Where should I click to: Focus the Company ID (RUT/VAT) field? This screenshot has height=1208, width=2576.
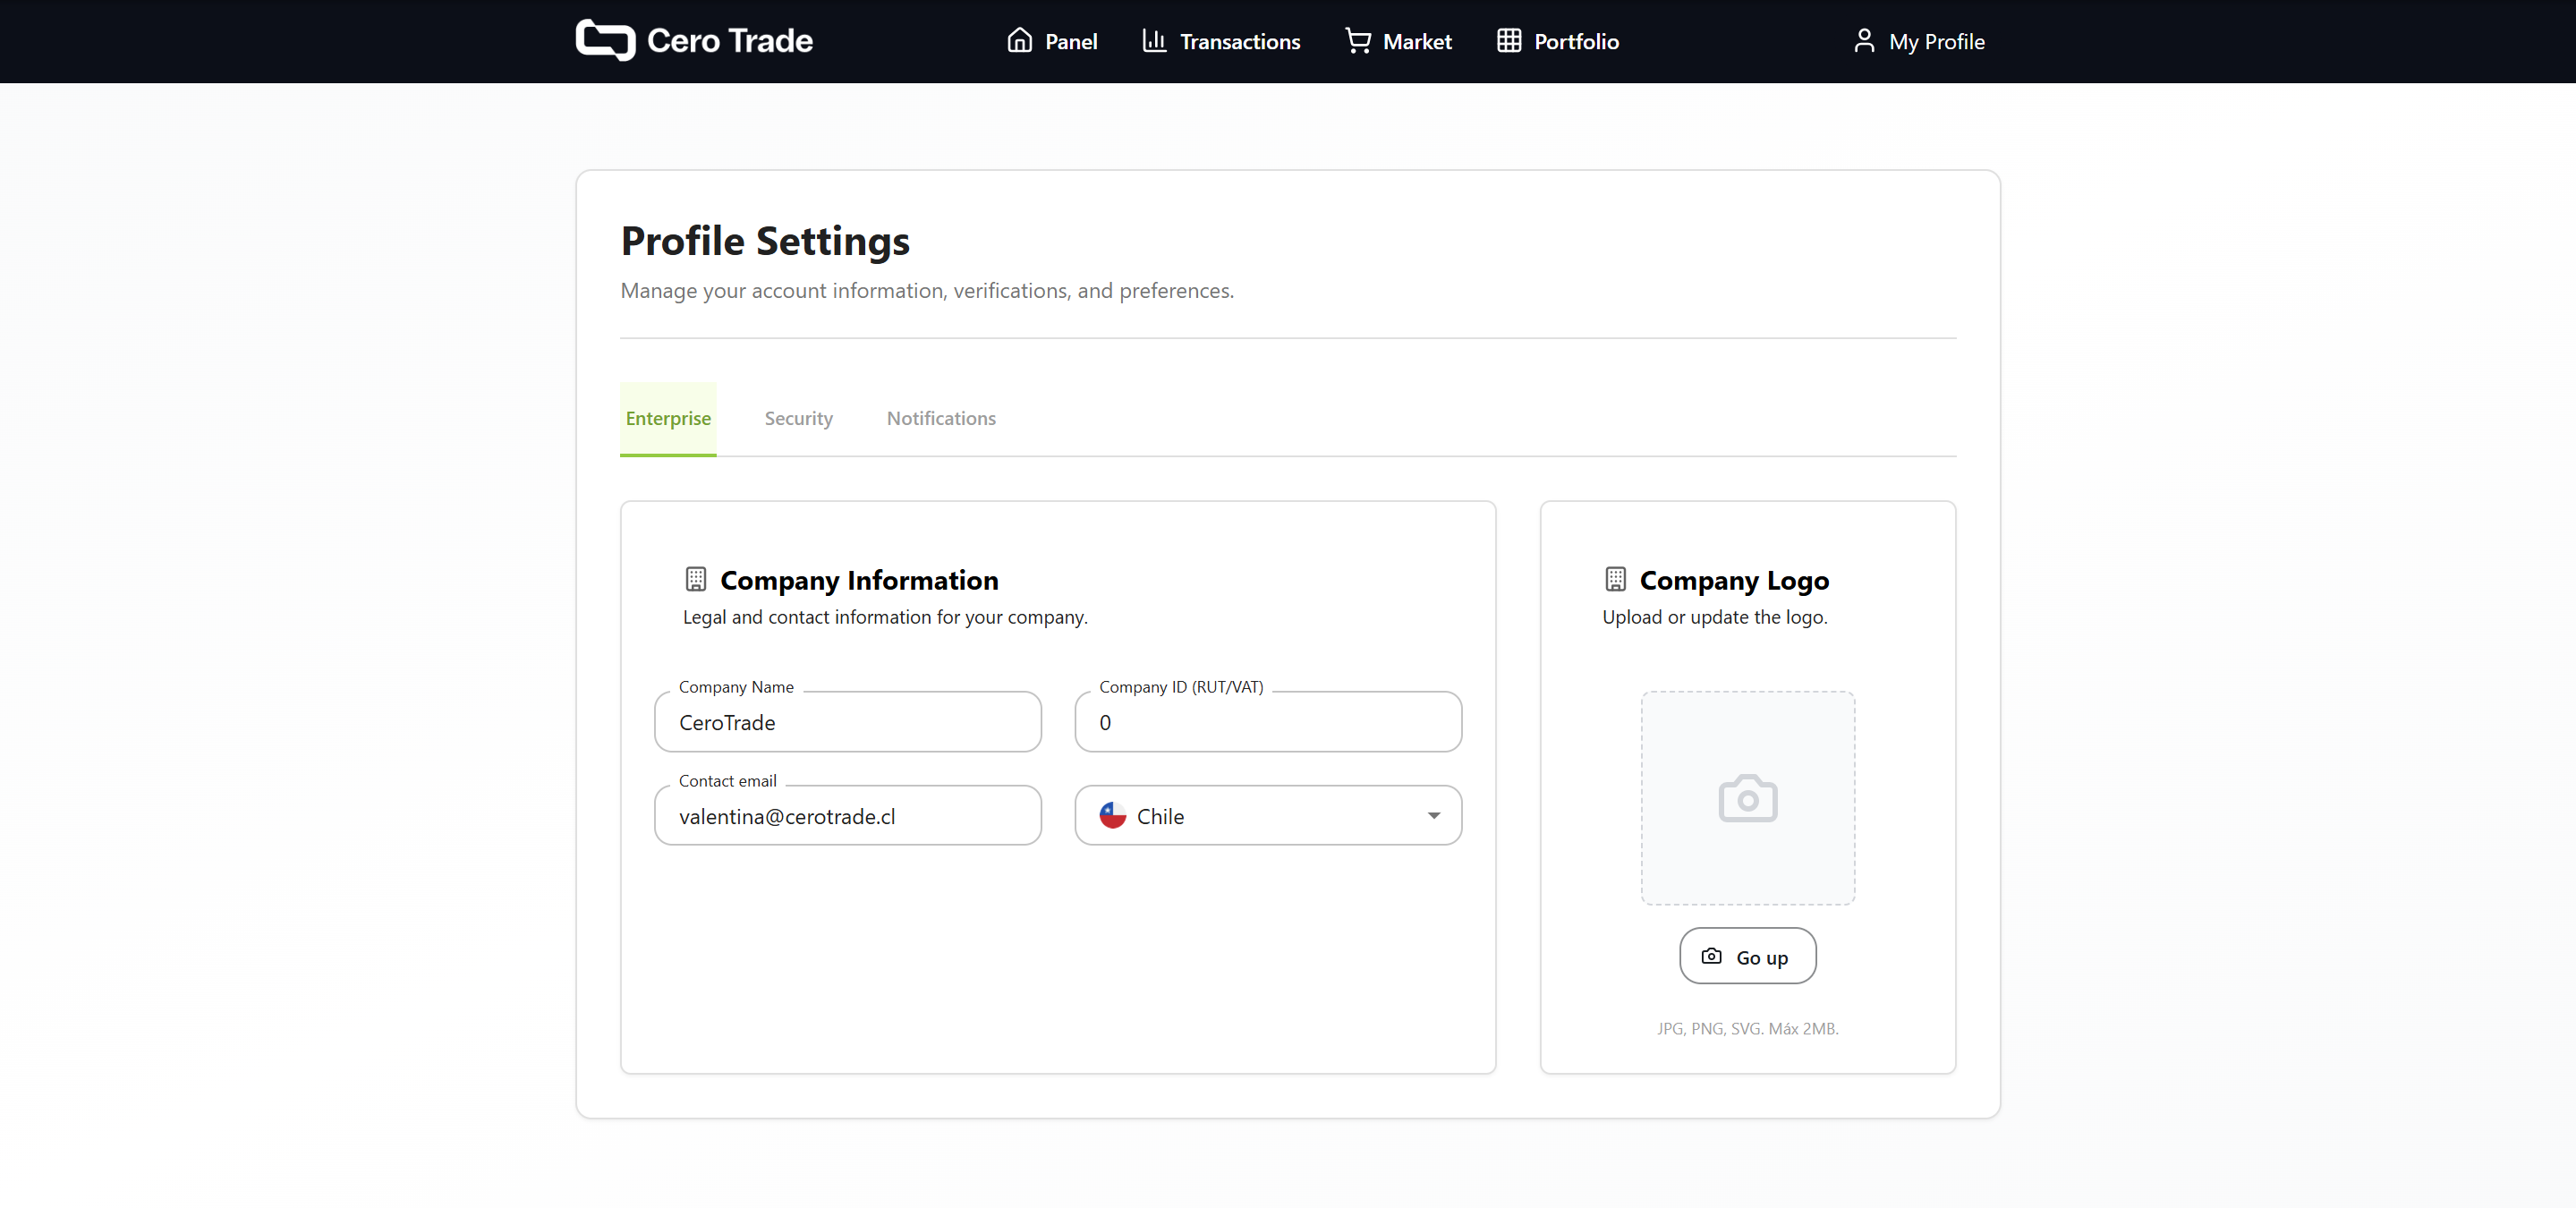pyautogui.click(x=1267, y=722)
